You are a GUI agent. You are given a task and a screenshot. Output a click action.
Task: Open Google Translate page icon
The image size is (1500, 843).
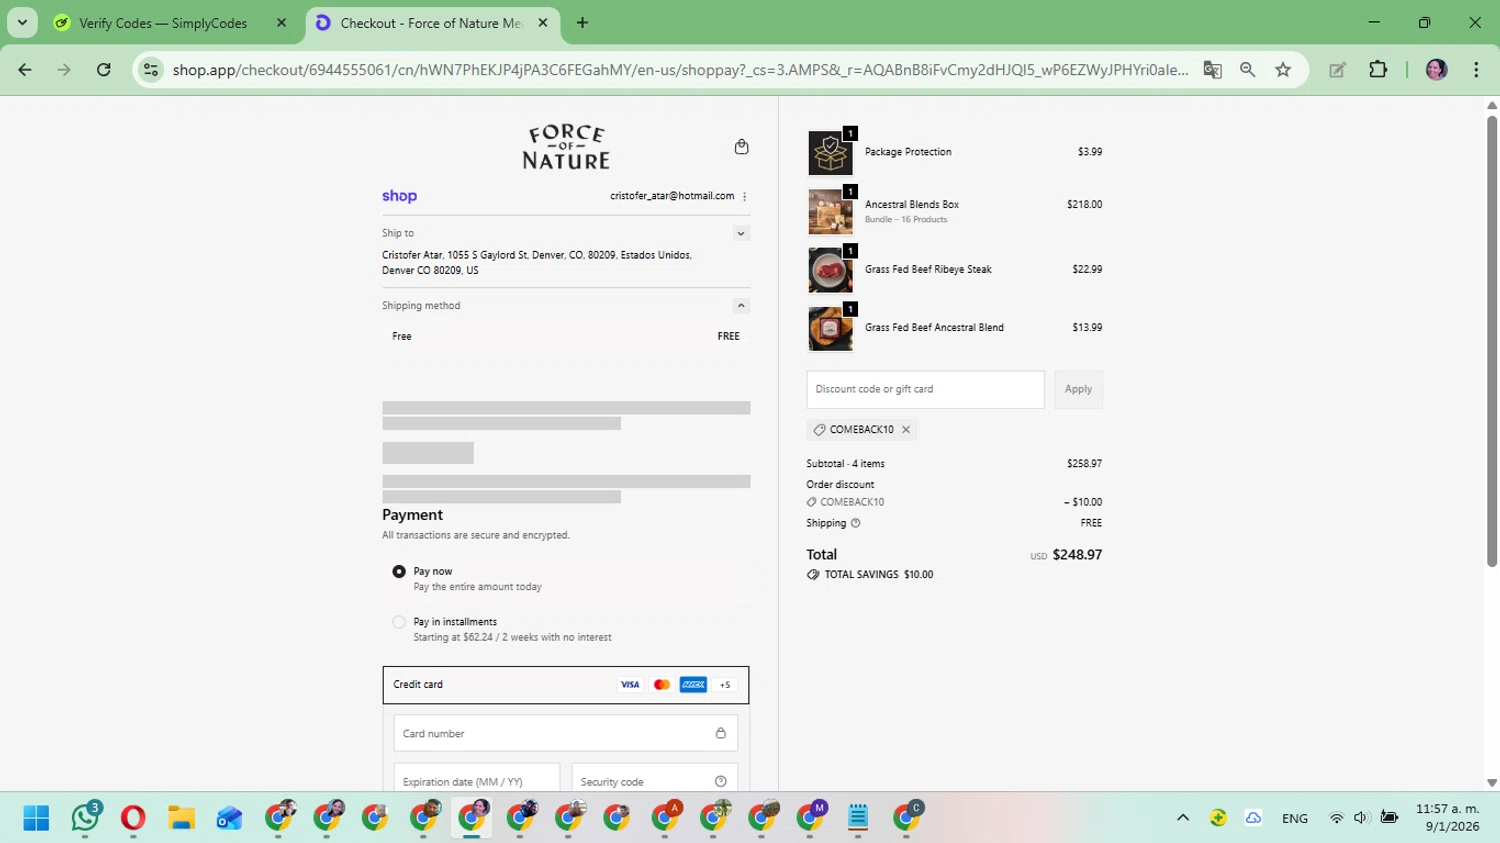click(x=1212, y=70)
